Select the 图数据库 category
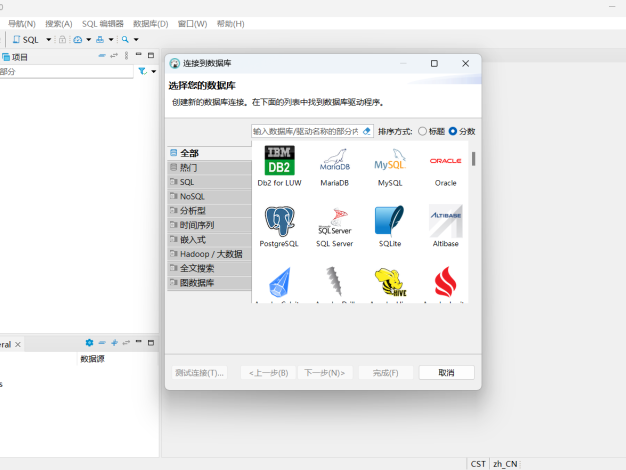Screen dimensions: 626x470 (209, 283)
